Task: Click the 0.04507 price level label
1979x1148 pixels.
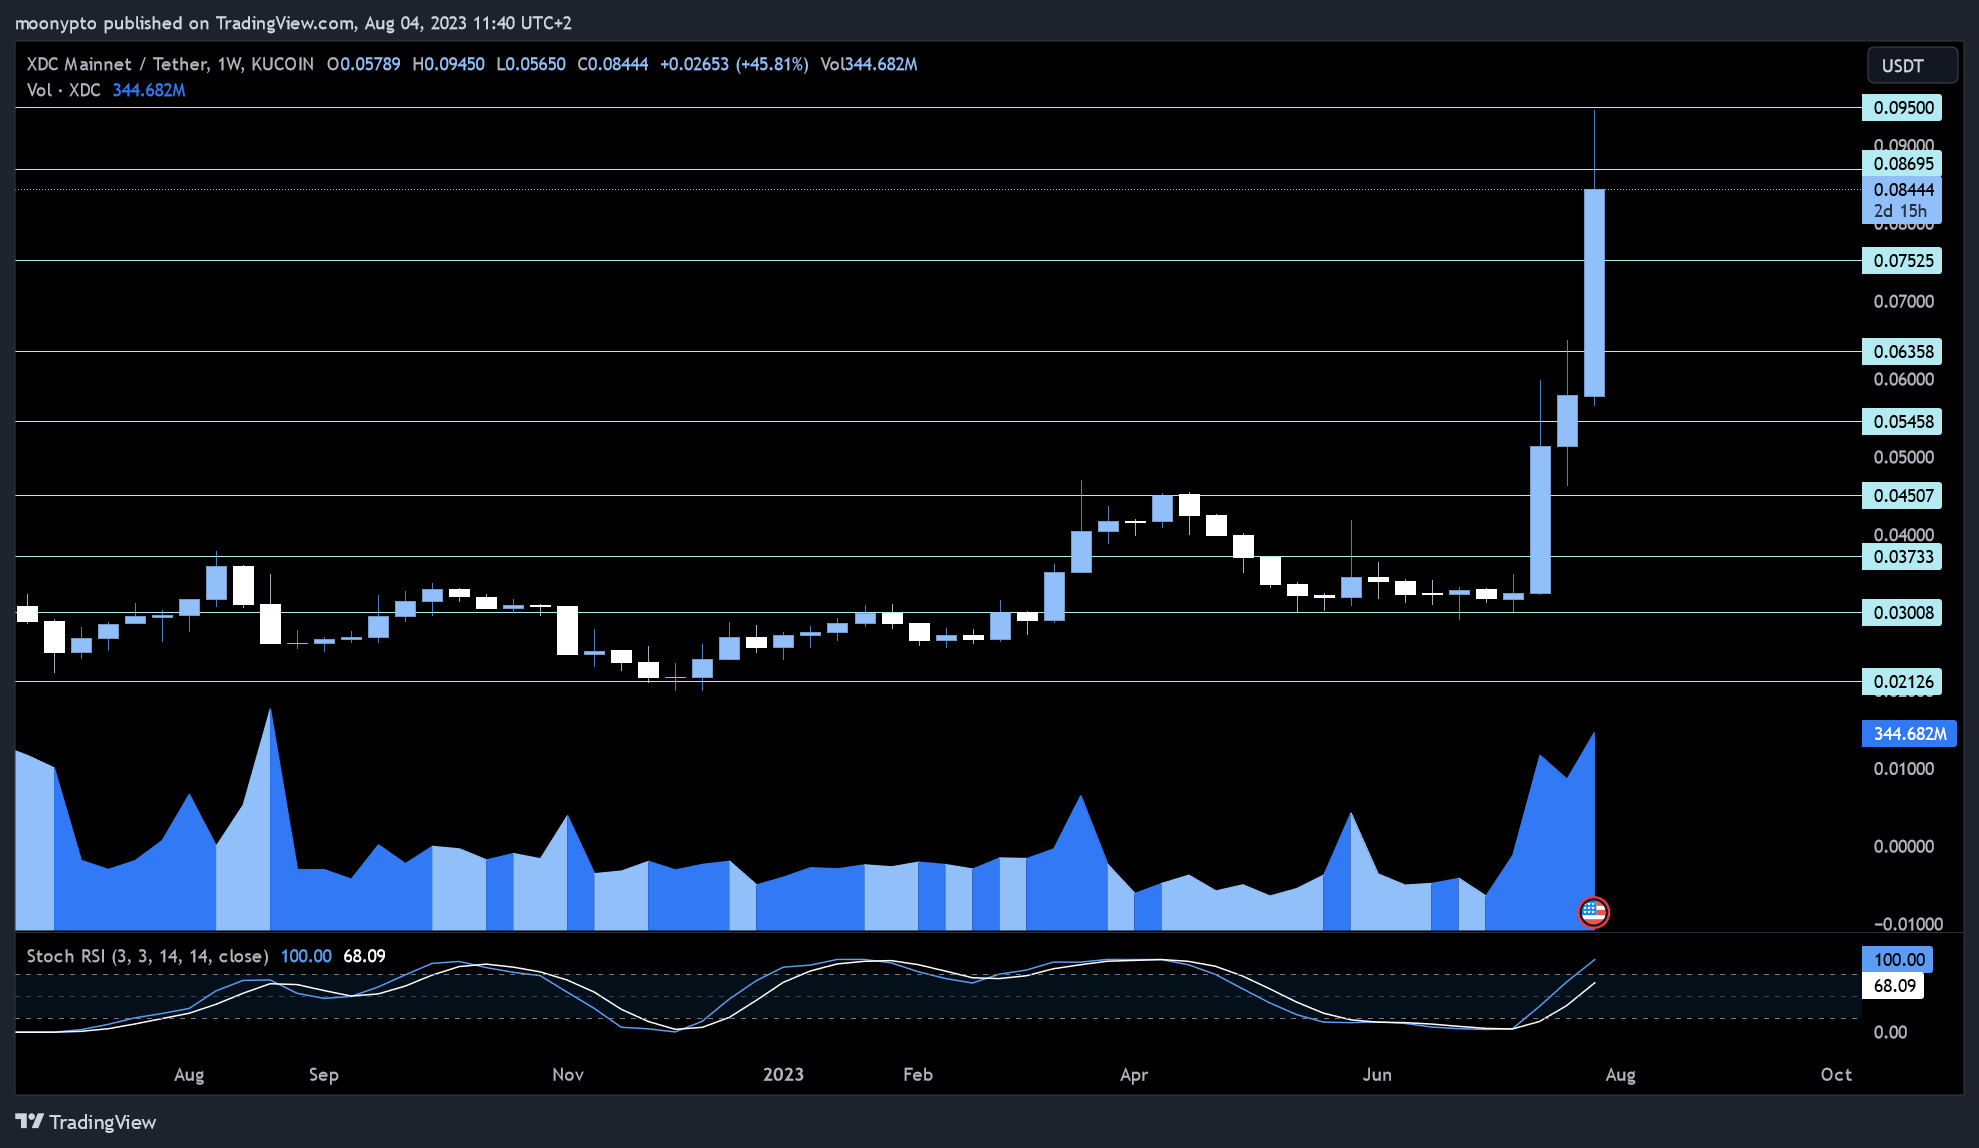Action: 1902,496
